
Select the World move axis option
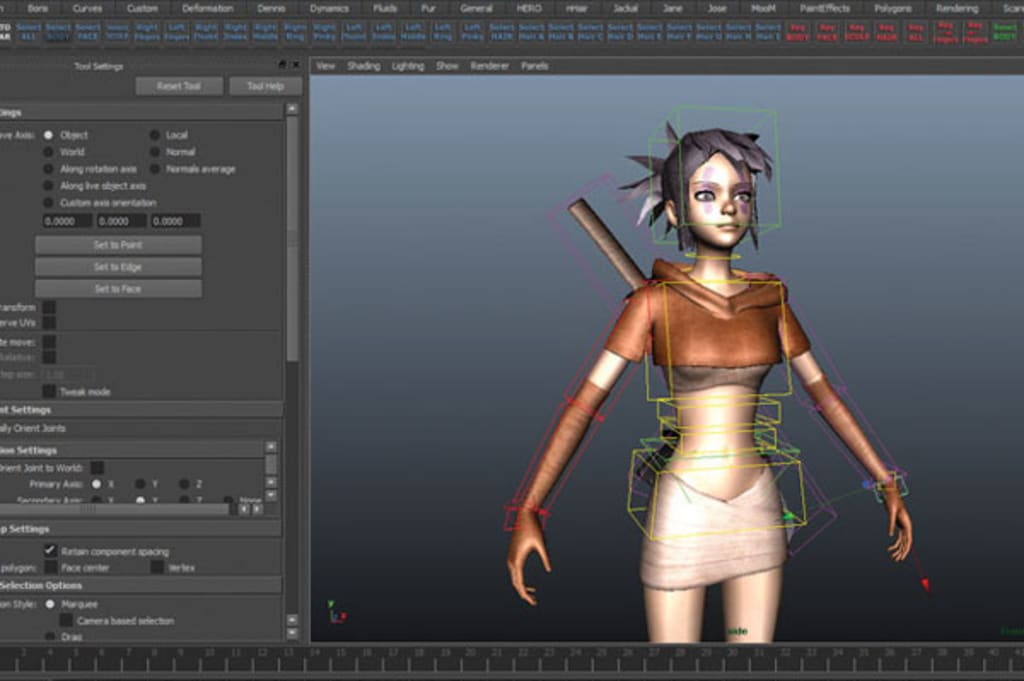tap(48, 152)
